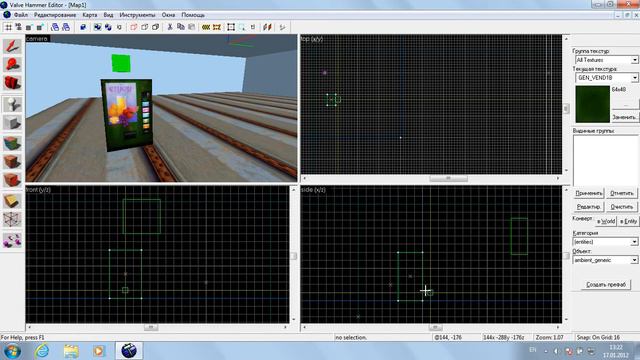Viewport: 640px width, 360px height.
Task: Toggle the 2D grid display
Action: pyautogui.click(x=8, y=27)
